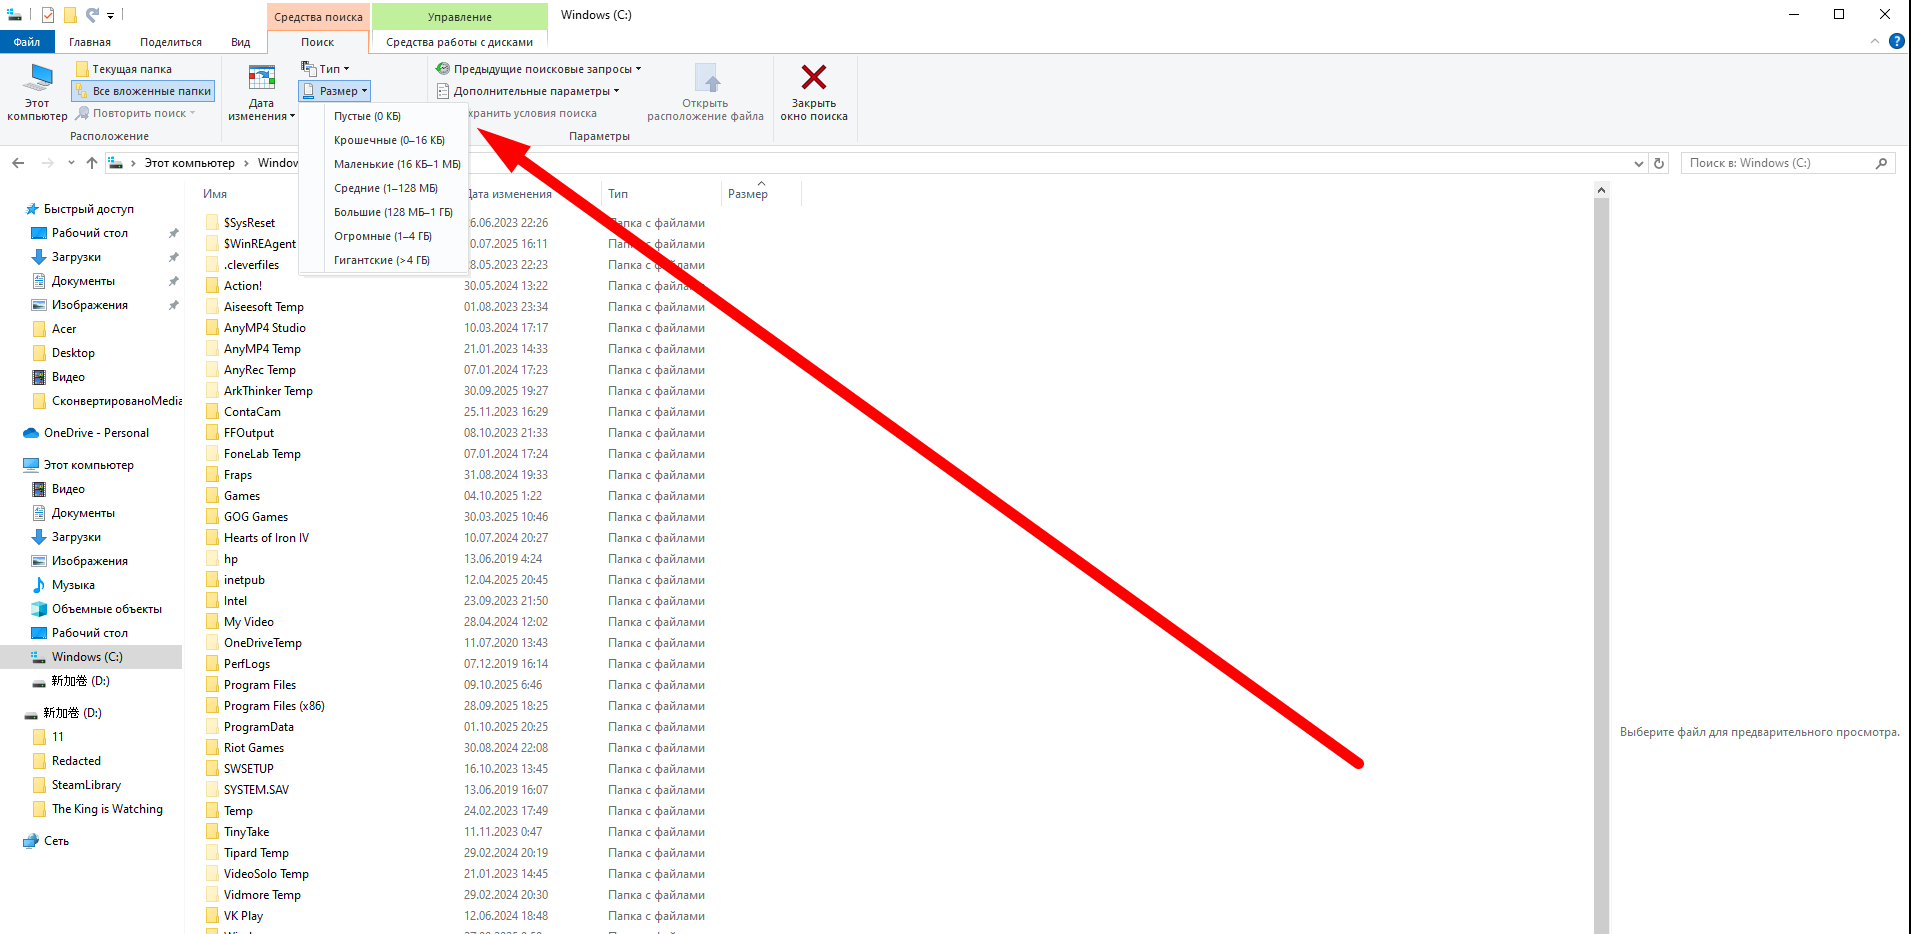Select 3D Objects (Объемные объекты) item

[106, 609]
